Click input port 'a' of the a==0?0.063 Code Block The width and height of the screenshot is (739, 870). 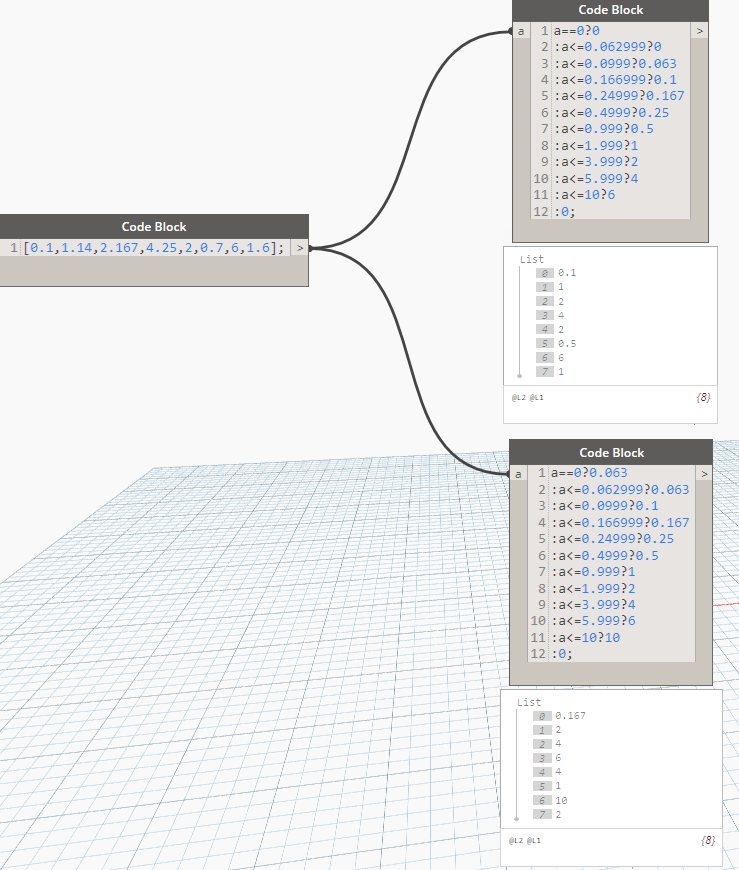(x=518, y=474)
